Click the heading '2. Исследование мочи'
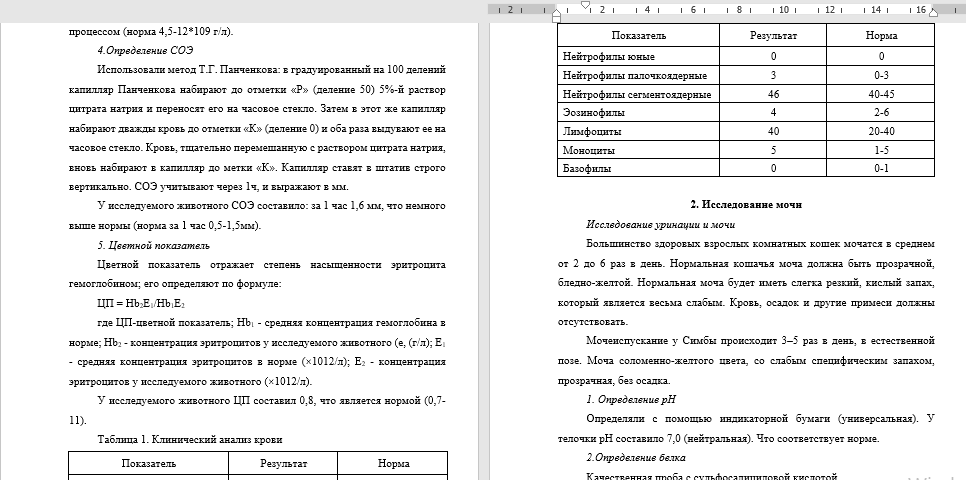 pos(746,205)
